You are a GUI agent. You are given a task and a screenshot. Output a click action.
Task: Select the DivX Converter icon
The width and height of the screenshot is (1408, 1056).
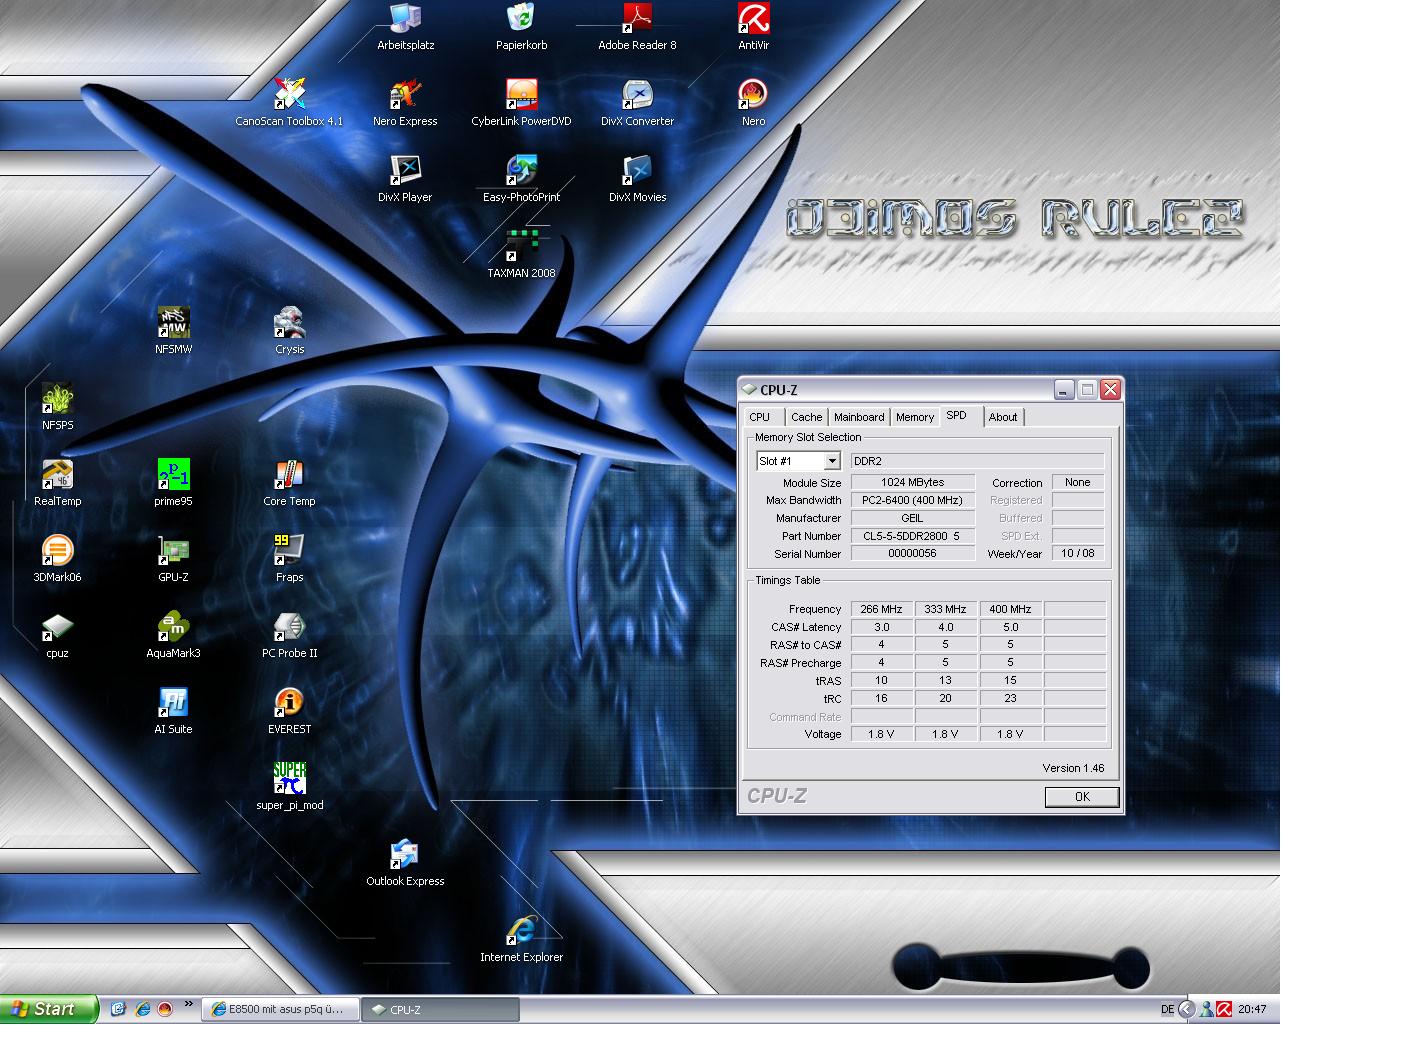click(637, 103)
